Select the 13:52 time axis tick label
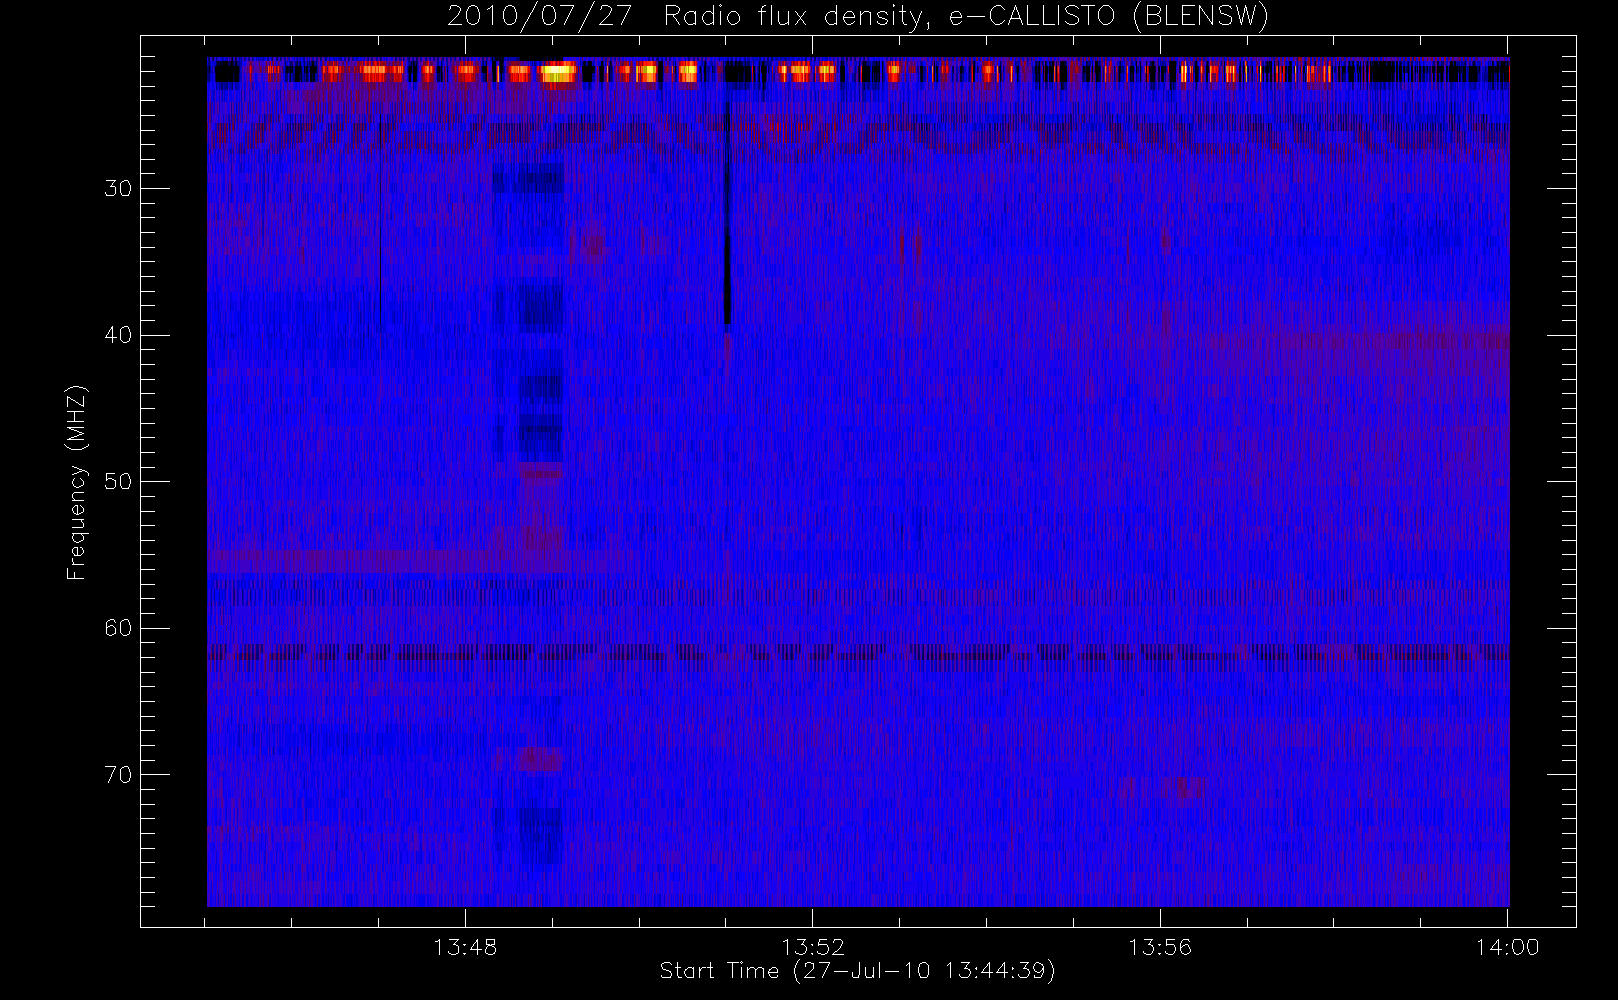1618x1000 pixels. pos(813,947)
